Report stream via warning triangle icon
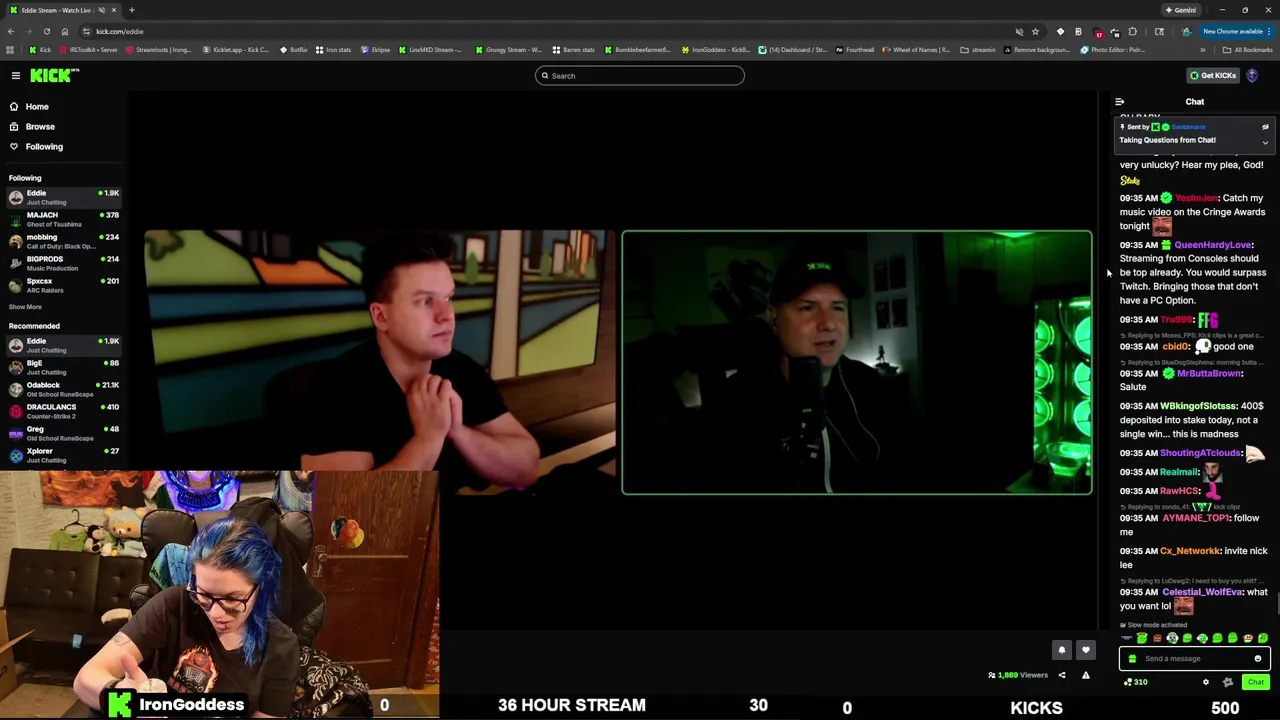This screenshot has height=720, width=1280. click(x=1086, y=675)
